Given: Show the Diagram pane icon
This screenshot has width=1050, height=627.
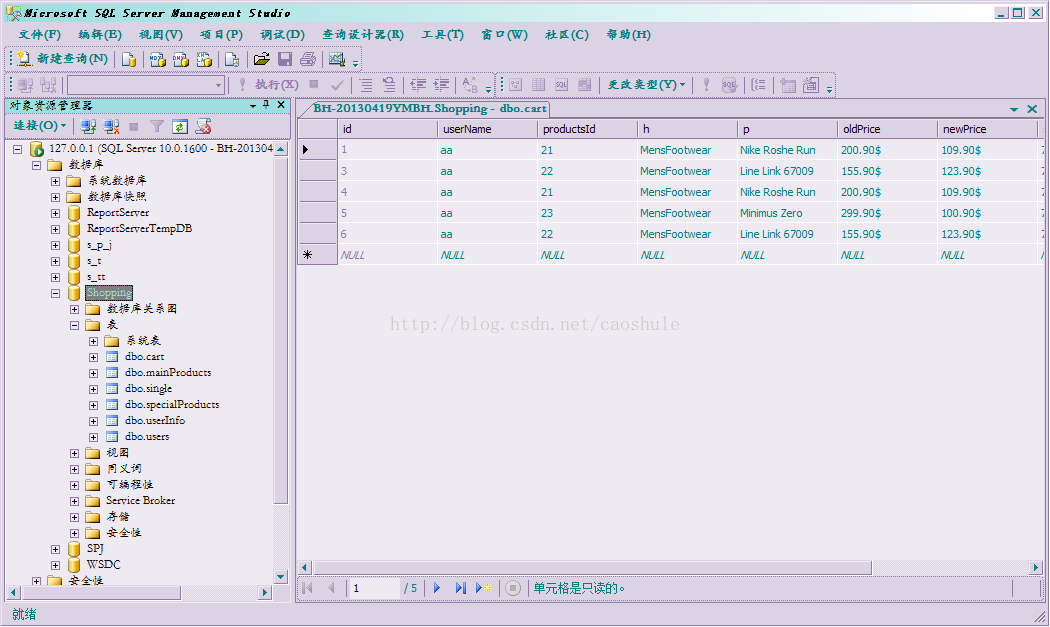Looking at the screenshot, I should pos(516,85).
